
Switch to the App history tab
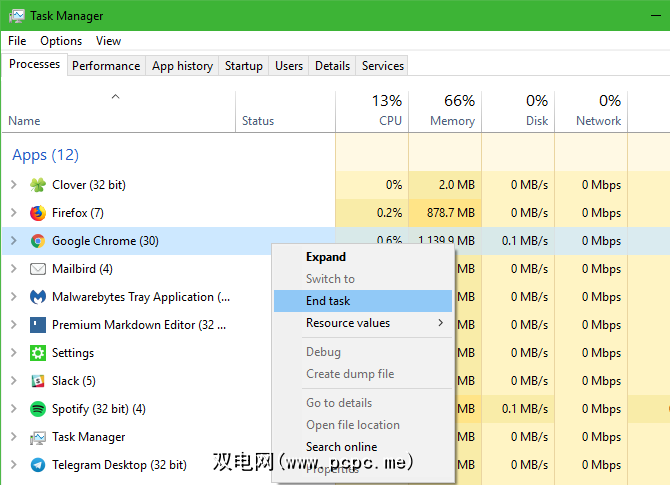[182, 66]
